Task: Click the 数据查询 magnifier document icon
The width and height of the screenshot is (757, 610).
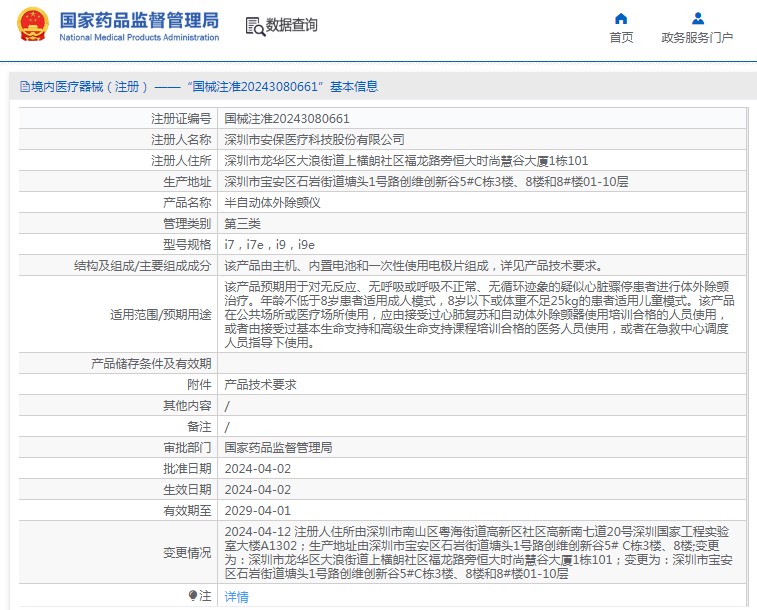Action: pos(254,26)
